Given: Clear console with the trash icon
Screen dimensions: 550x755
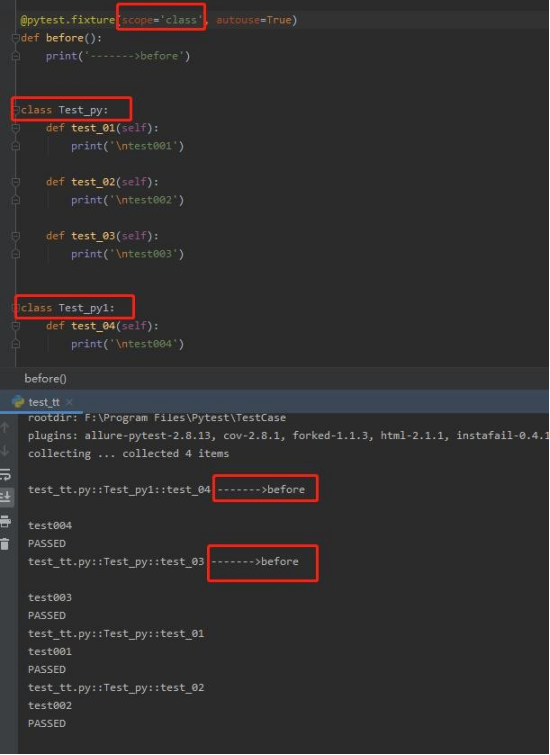Looking at the screenshot, I should click(5, 544).
